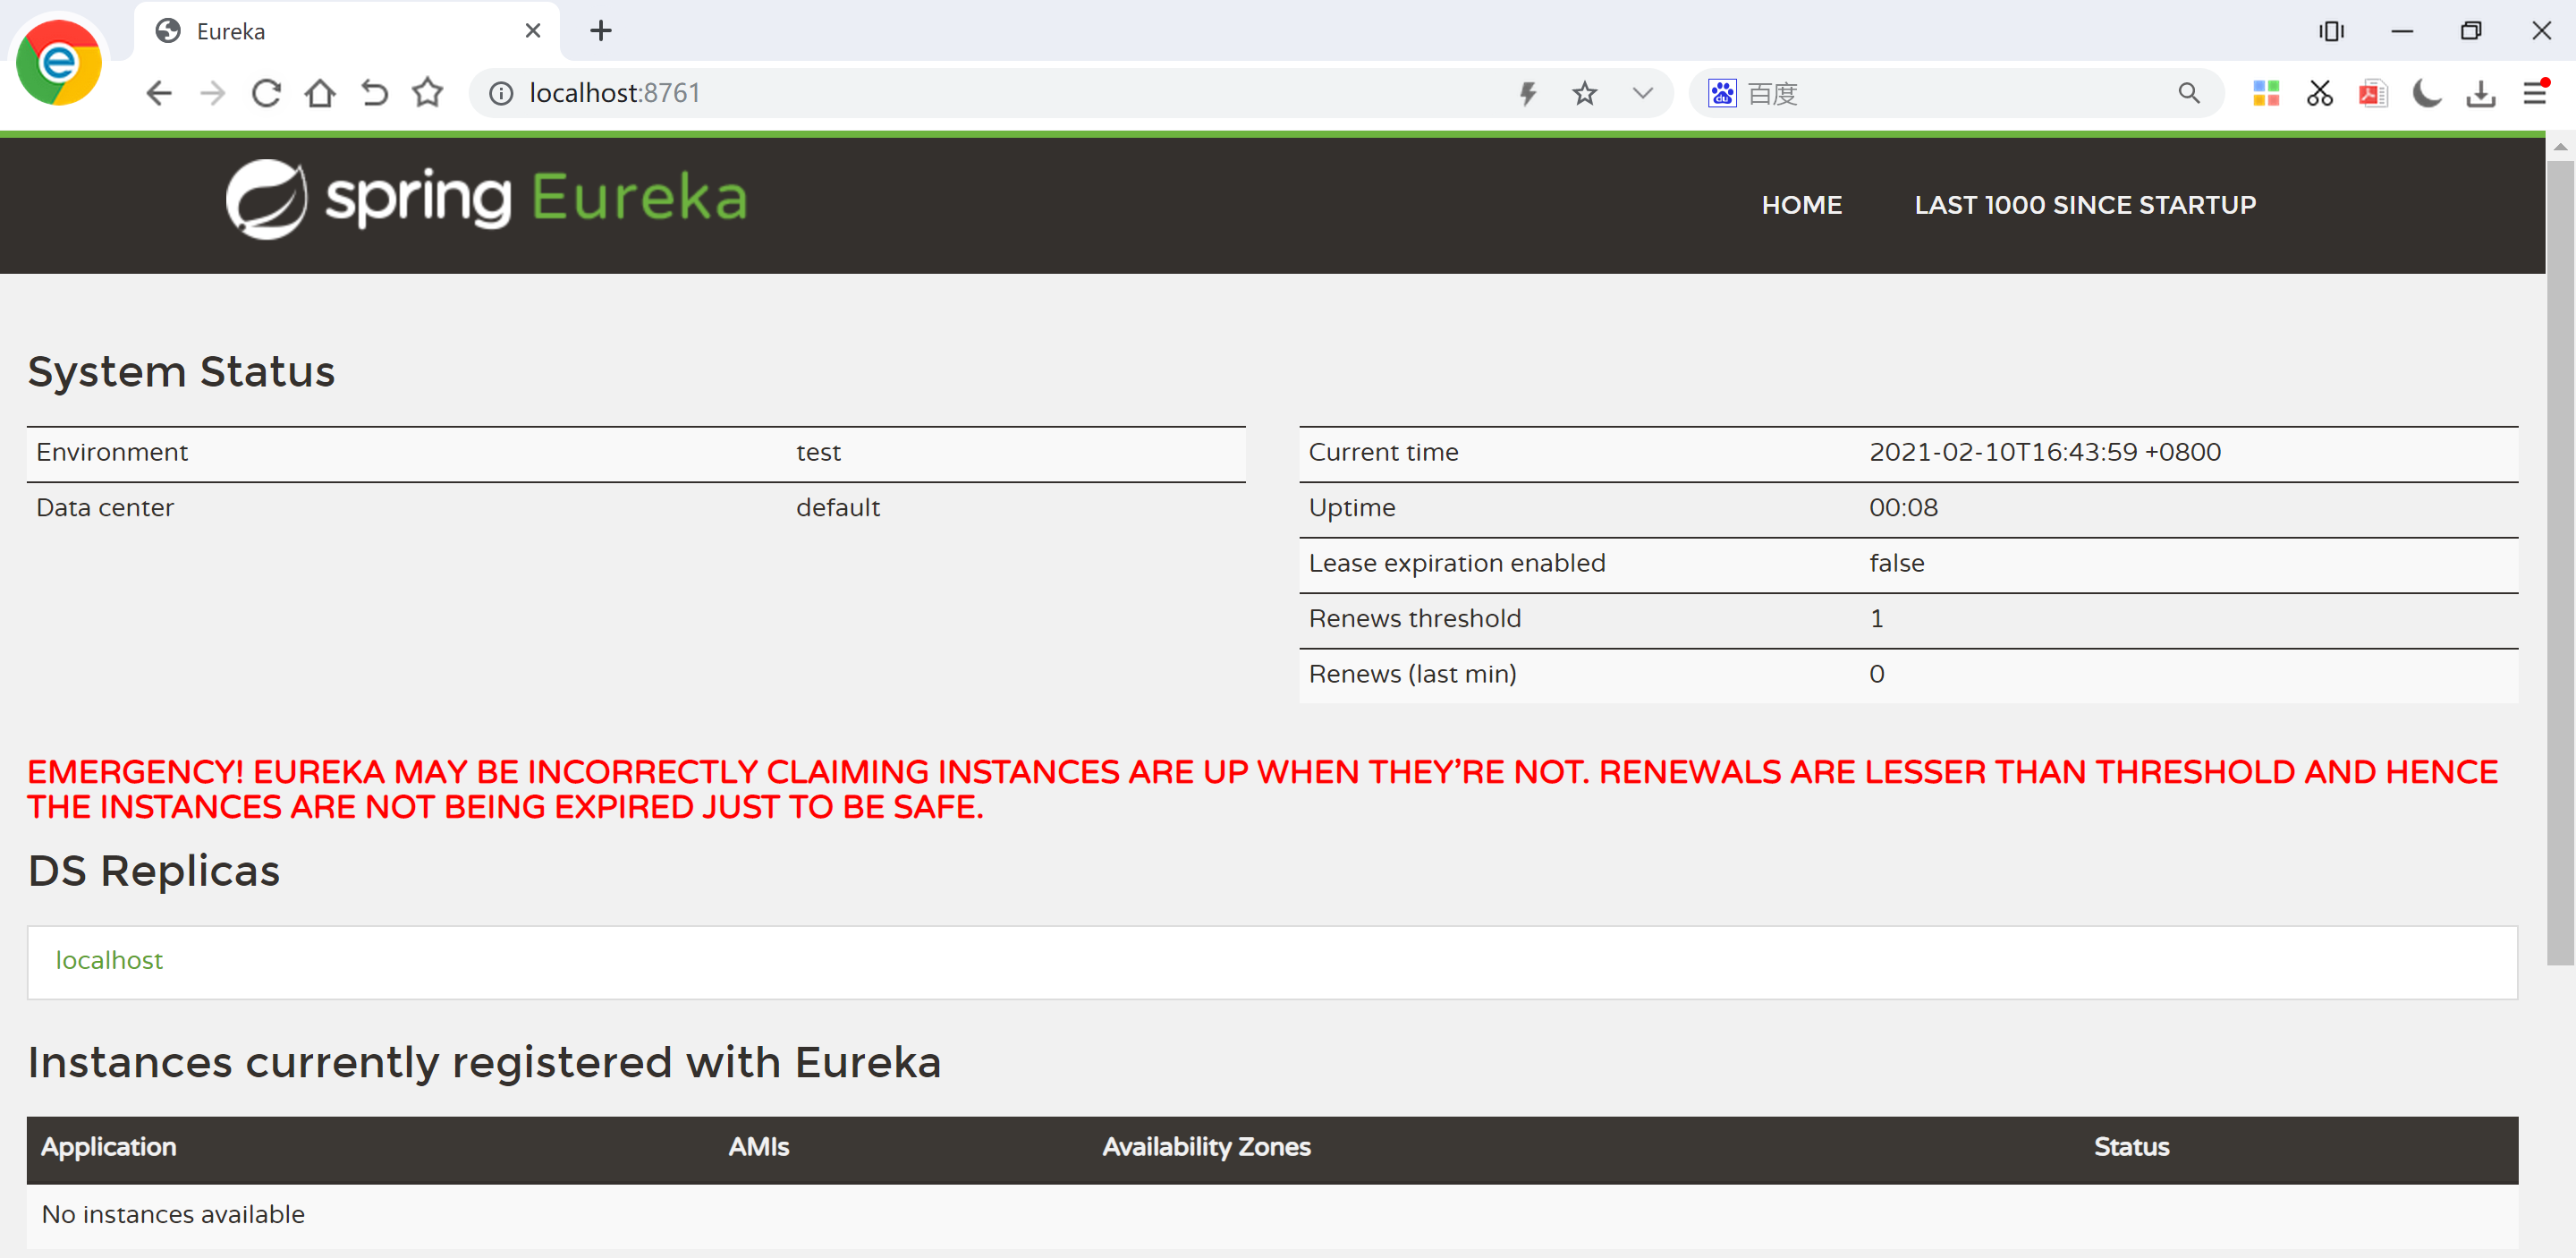Open LAST 1000 SINCE STARTUP link
Image resolution: width=2576 pixels, height=1258 pixels.
coord(2085,205)
